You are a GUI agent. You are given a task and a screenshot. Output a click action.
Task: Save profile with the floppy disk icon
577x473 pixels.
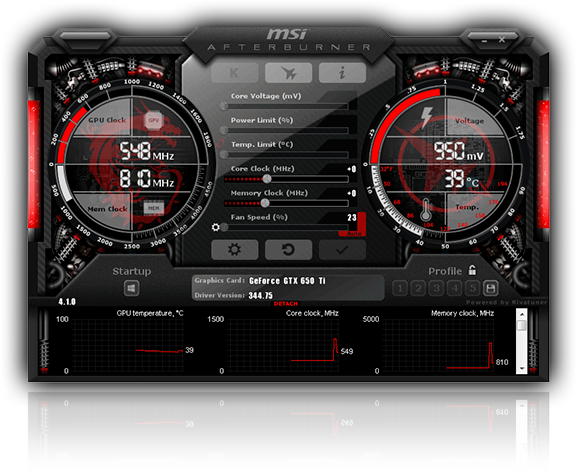point(491,288)
